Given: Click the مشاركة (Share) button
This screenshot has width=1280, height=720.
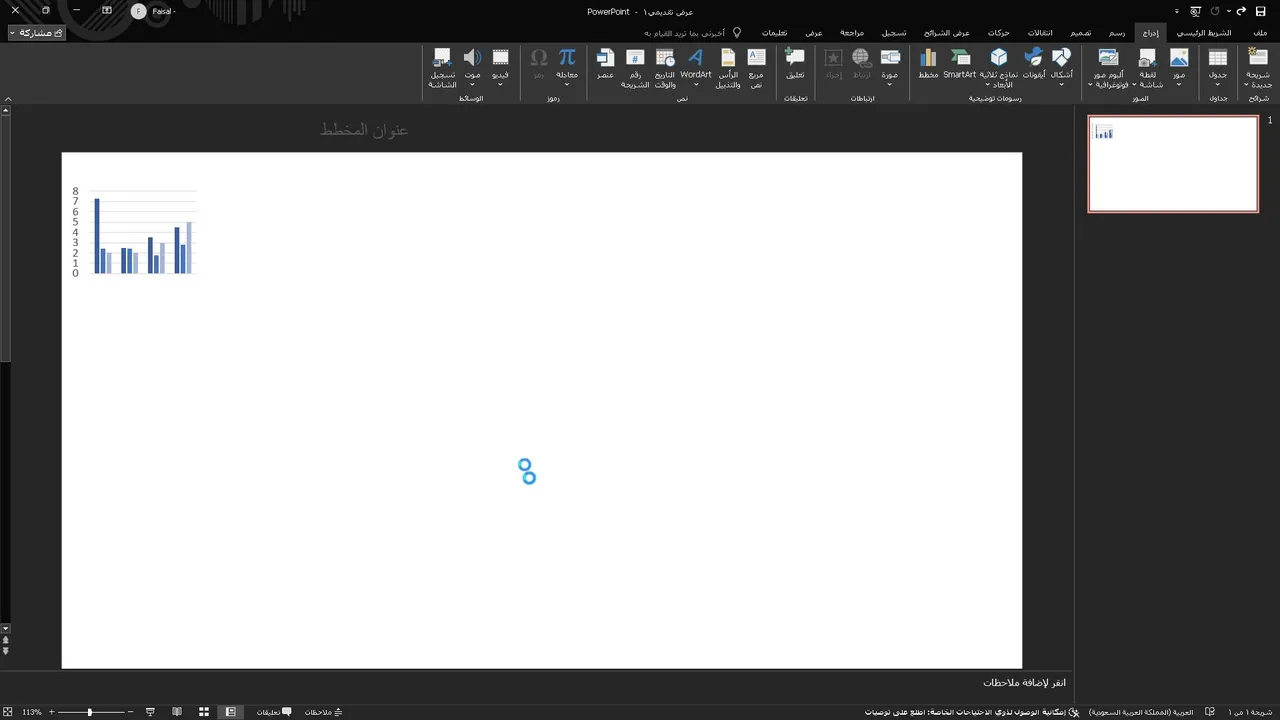Looking at the screenshot, I should point(37,33).
